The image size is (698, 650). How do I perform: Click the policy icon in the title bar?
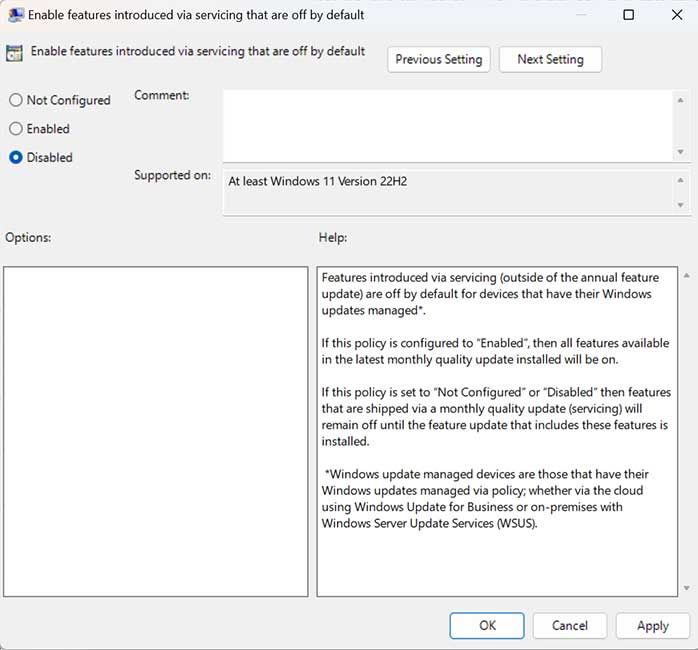pyautogui.click(x=16, y=15)
